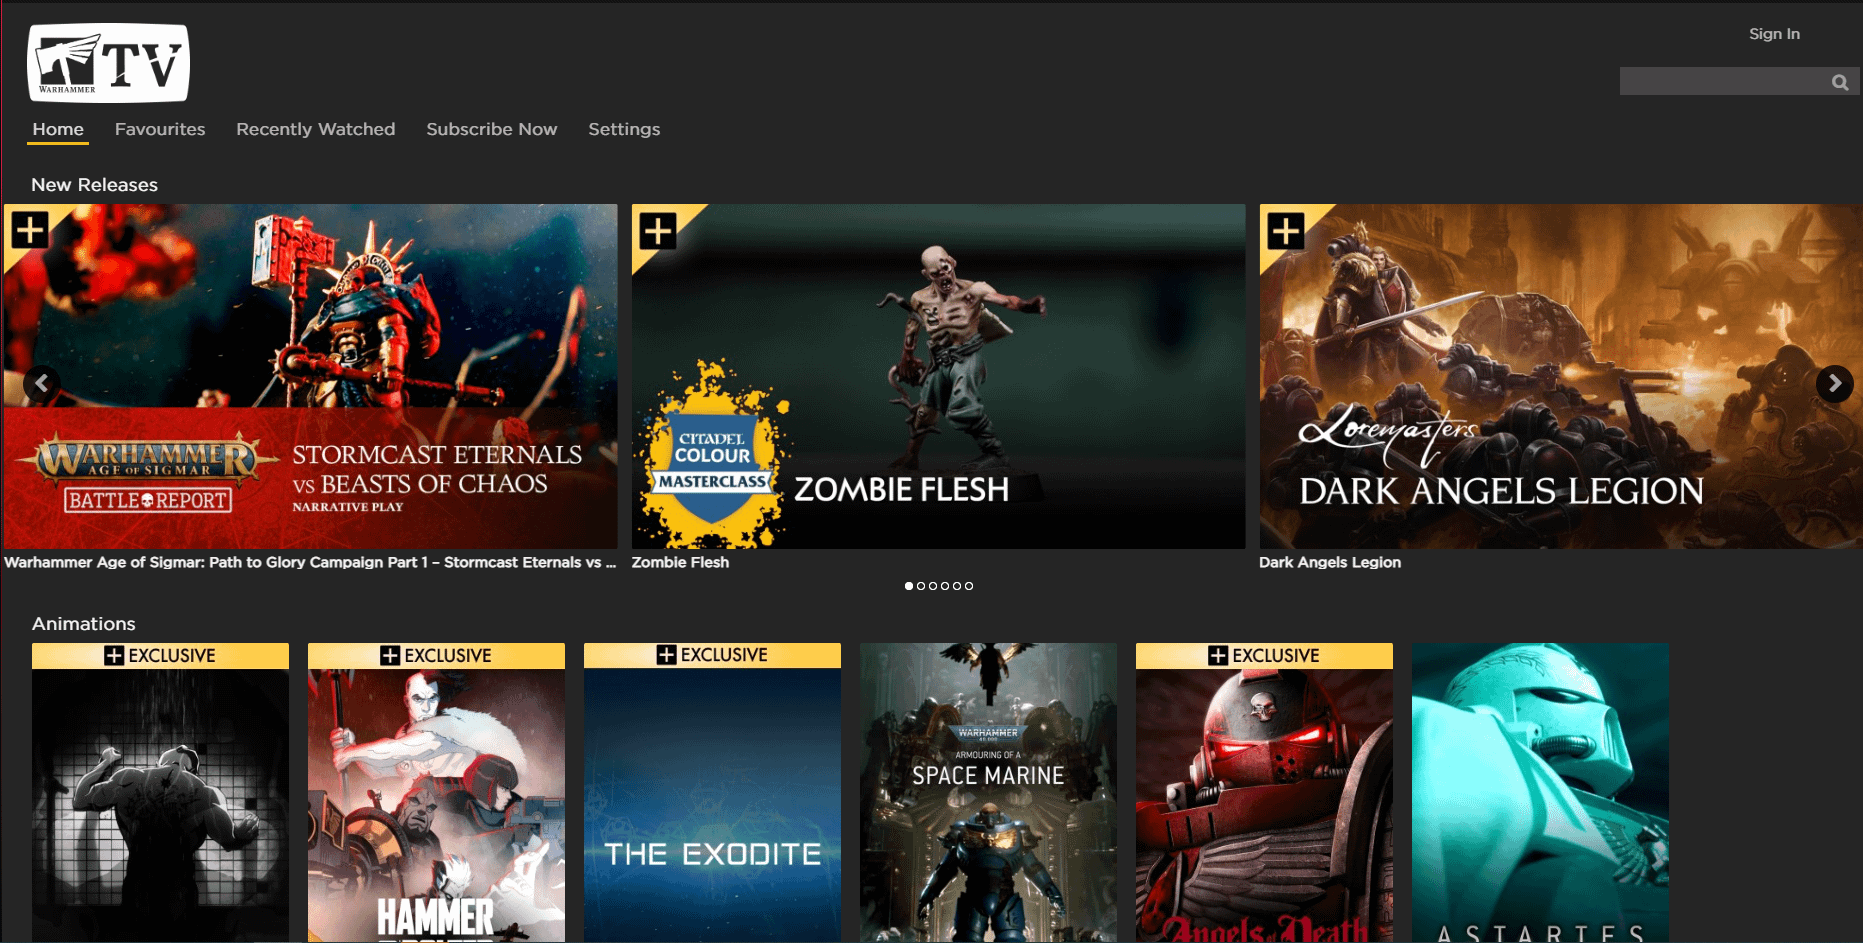This screenshot has width=1863, height=943.
Task: Select third carousel page dot
Action: pos(933,586)
